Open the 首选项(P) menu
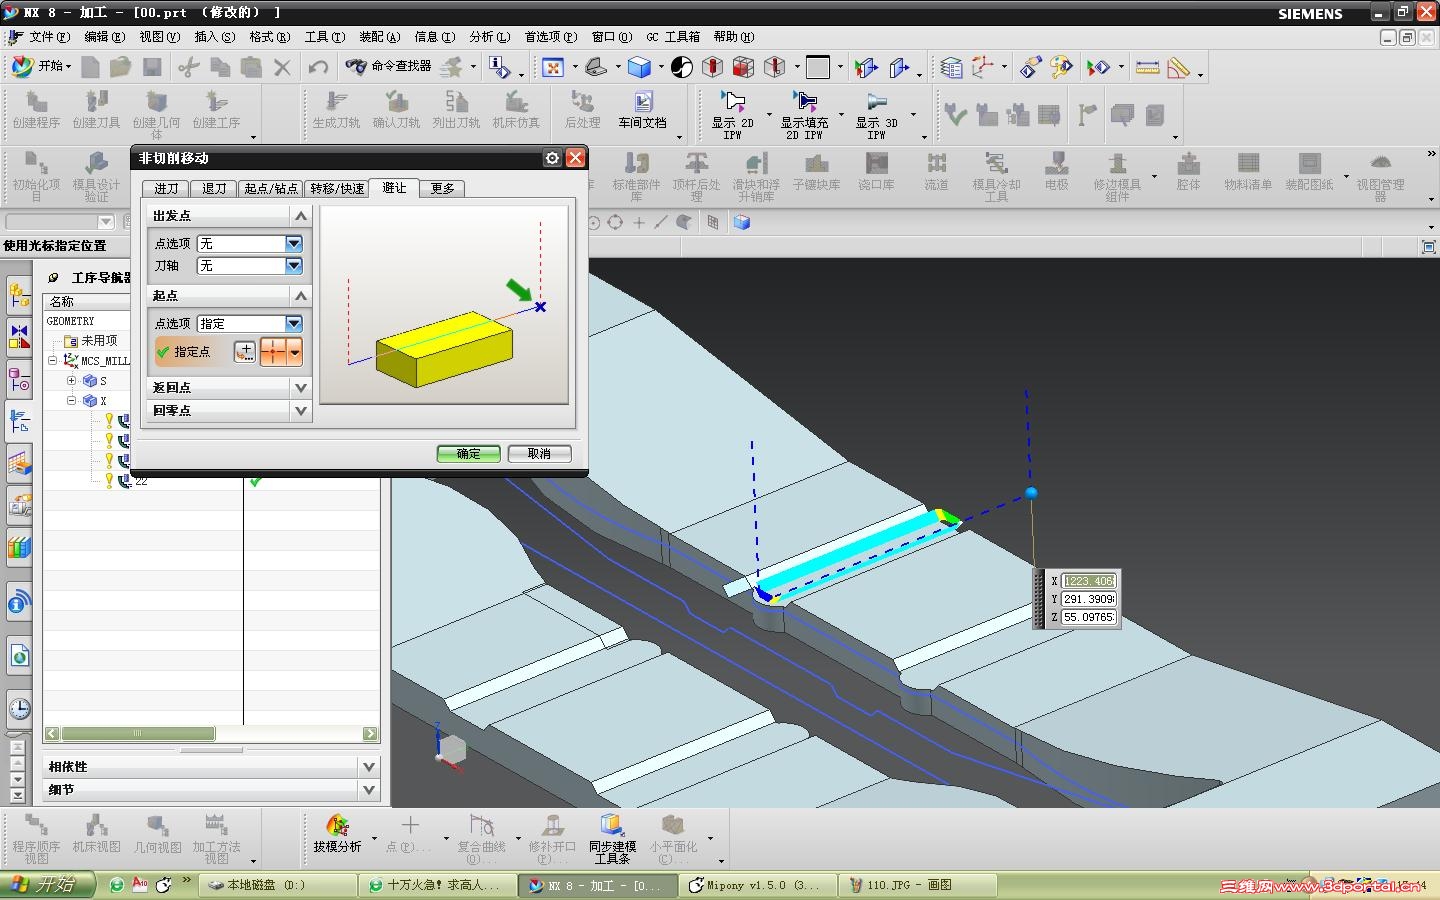The width and height of the screenshot is (1440, 900). (x=550, y=37)
